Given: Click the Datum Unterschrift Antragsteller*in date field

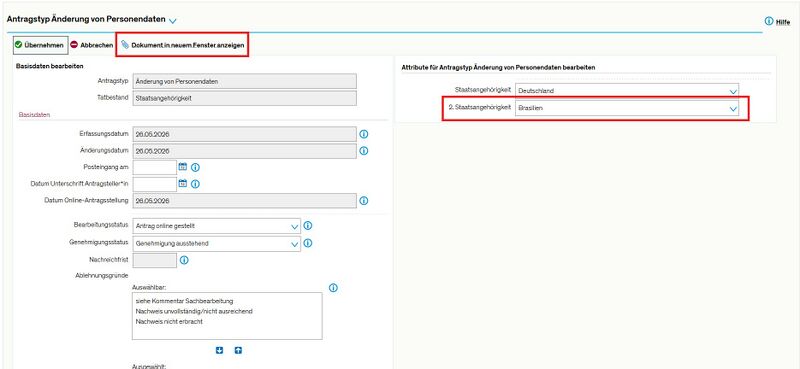Looking at the screenshot, I should 155,184.
